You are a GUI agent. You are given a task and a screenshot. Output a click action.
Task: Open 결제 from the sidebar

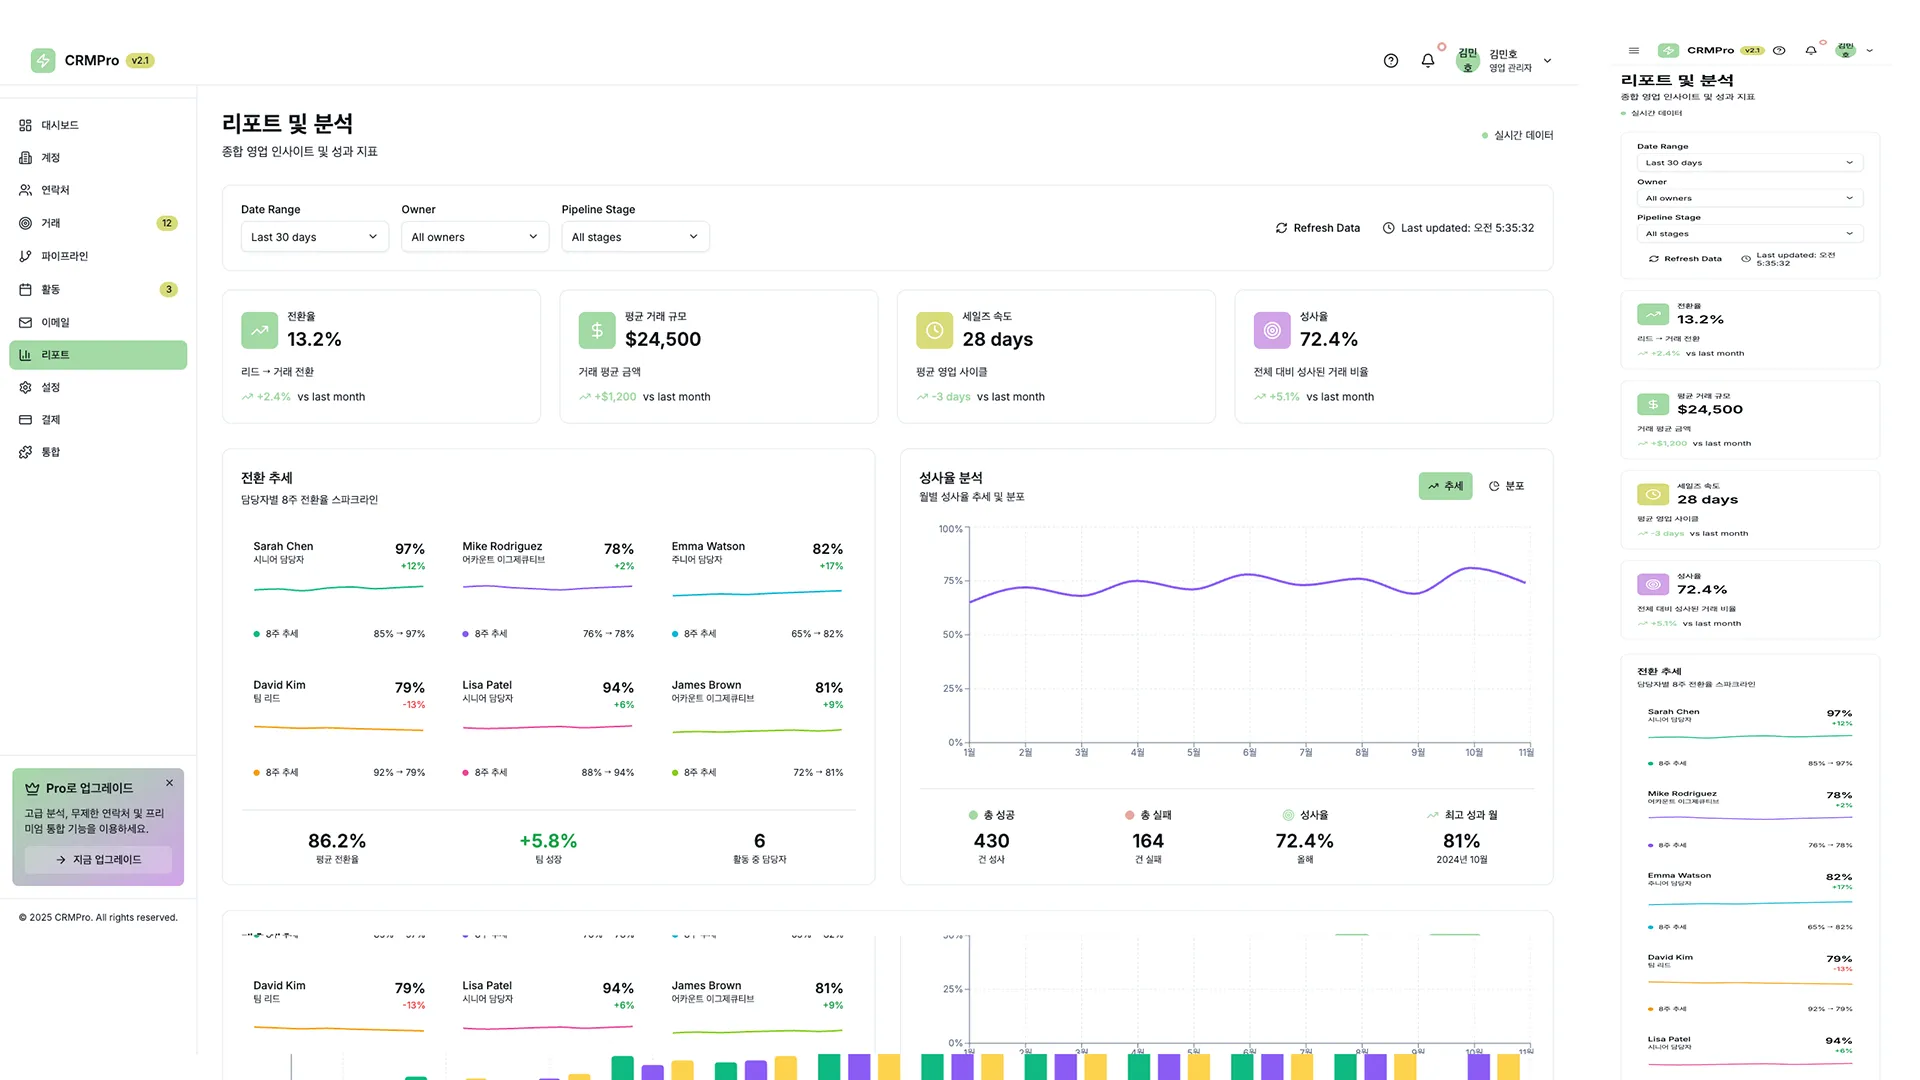tap(98, 420)
